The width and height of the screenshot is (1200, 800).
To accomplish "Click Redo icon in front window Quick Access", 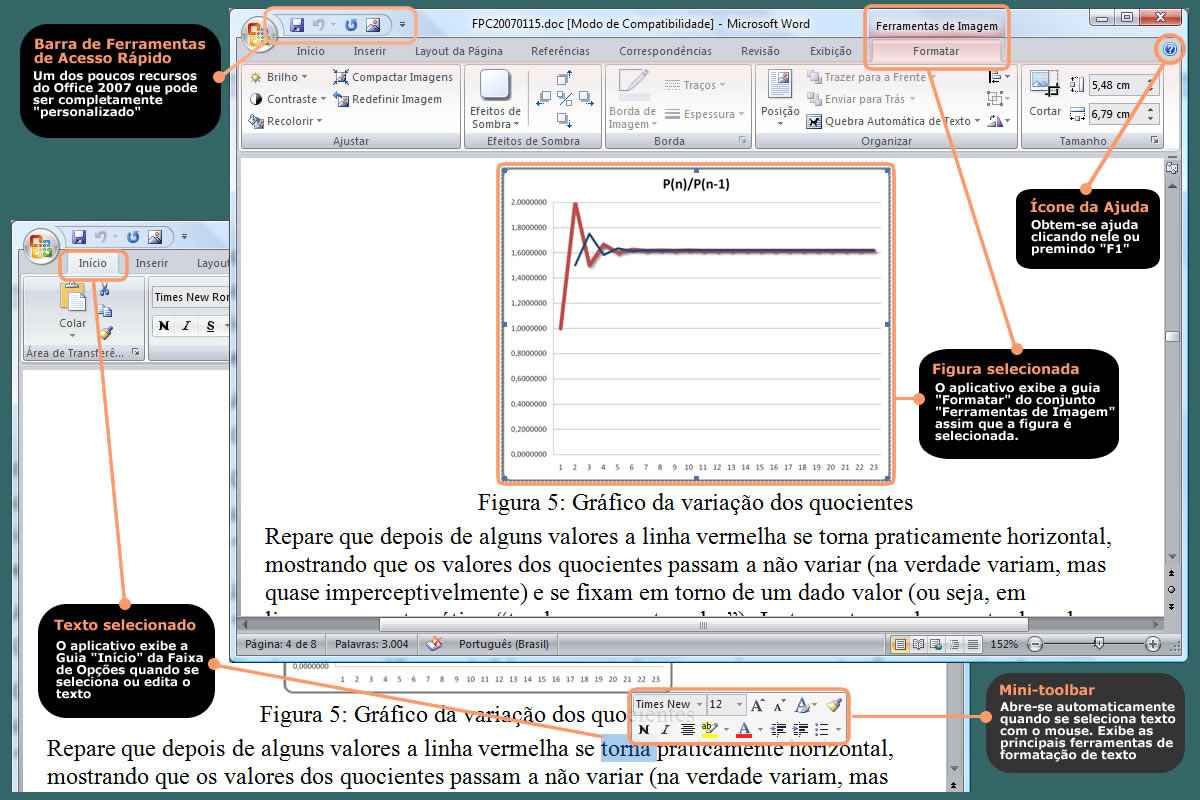I will 350,23.
